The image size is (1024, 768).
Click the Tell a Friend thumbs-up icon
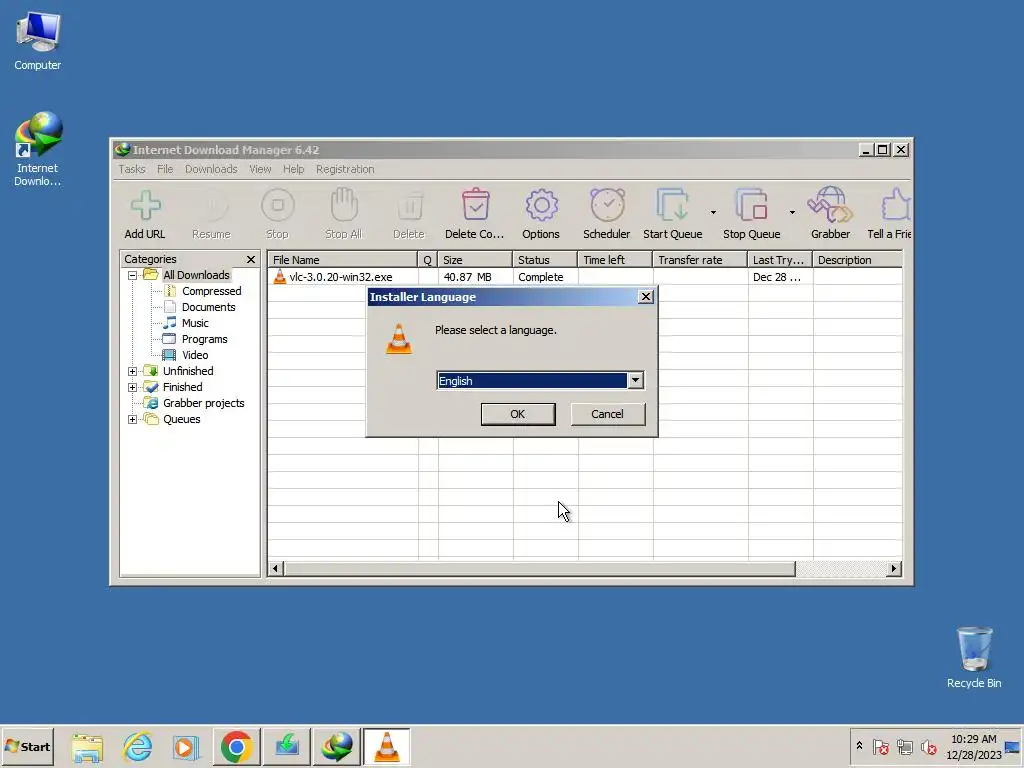[895, 205]
